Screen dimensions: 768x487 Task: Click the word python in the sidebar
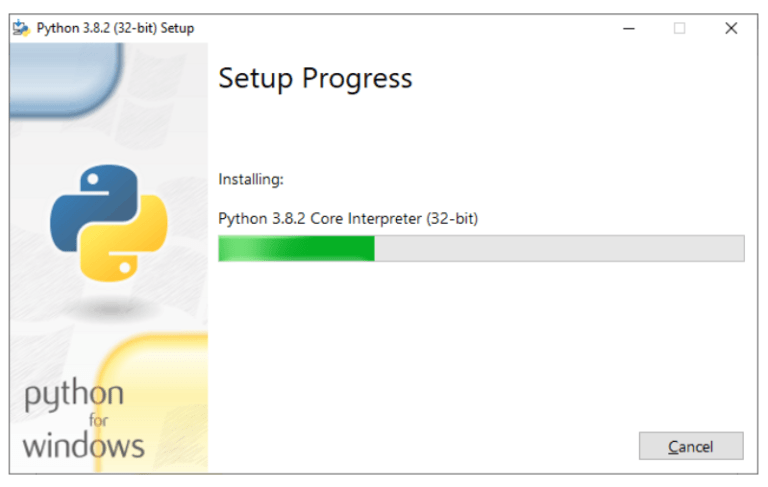[74, 395]
